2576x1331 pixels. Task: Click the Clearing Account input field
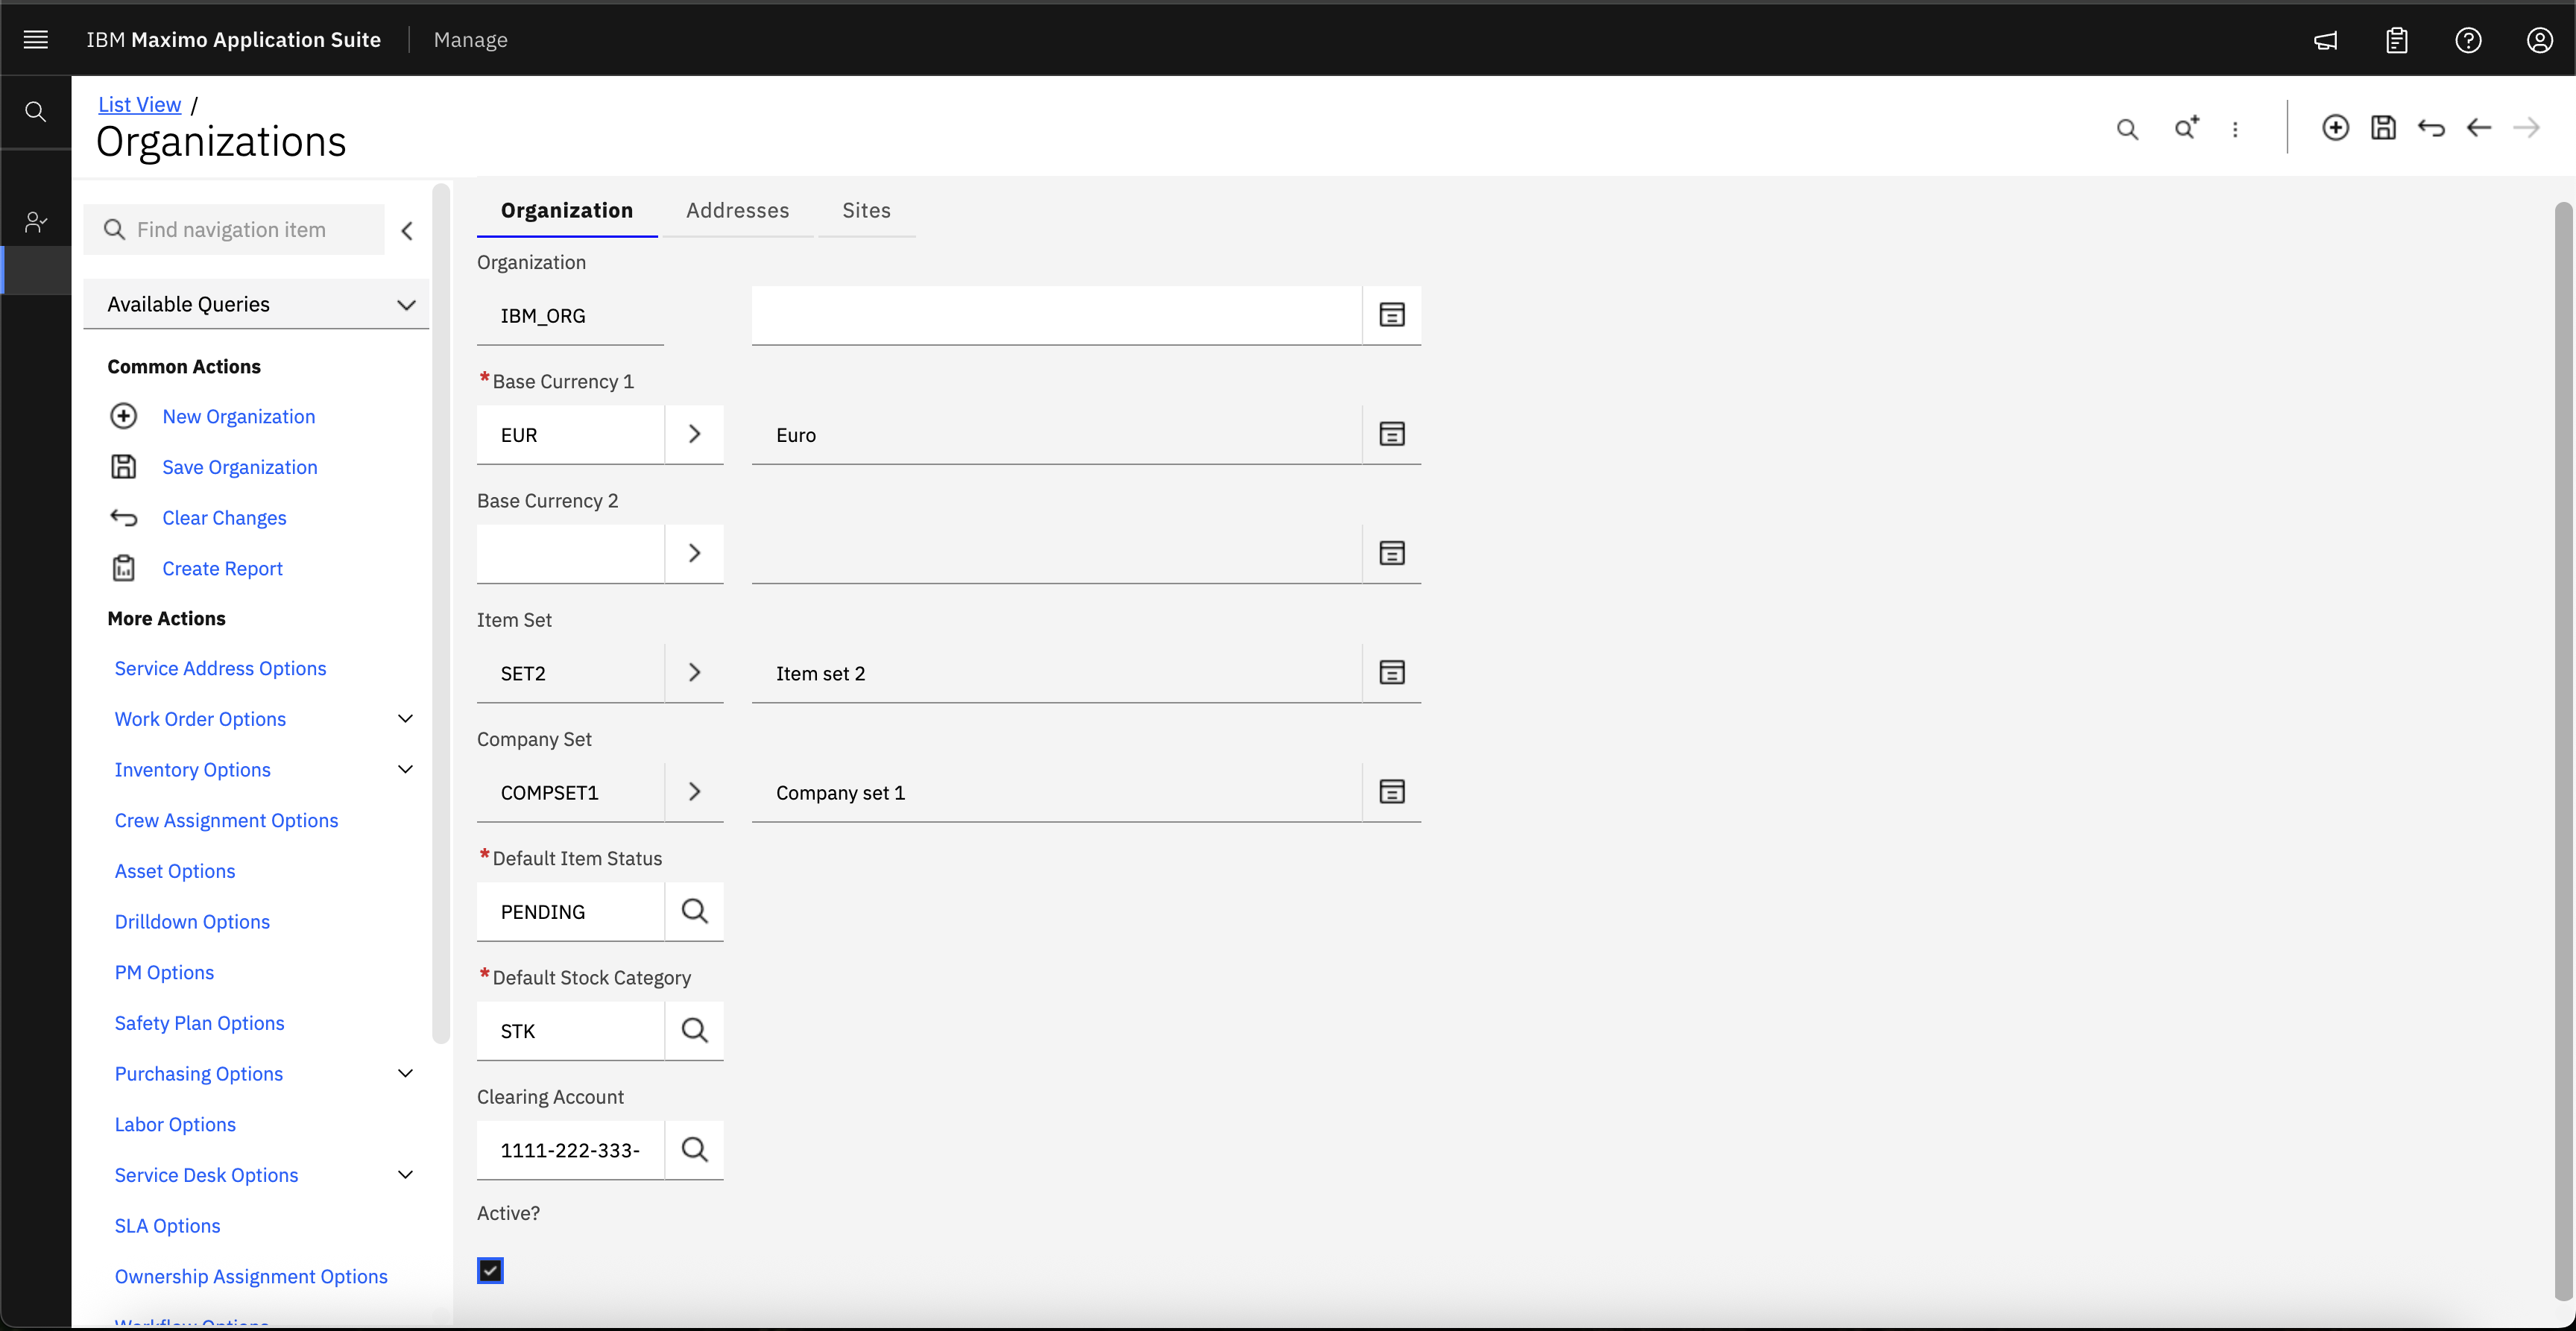point(571,1149)
